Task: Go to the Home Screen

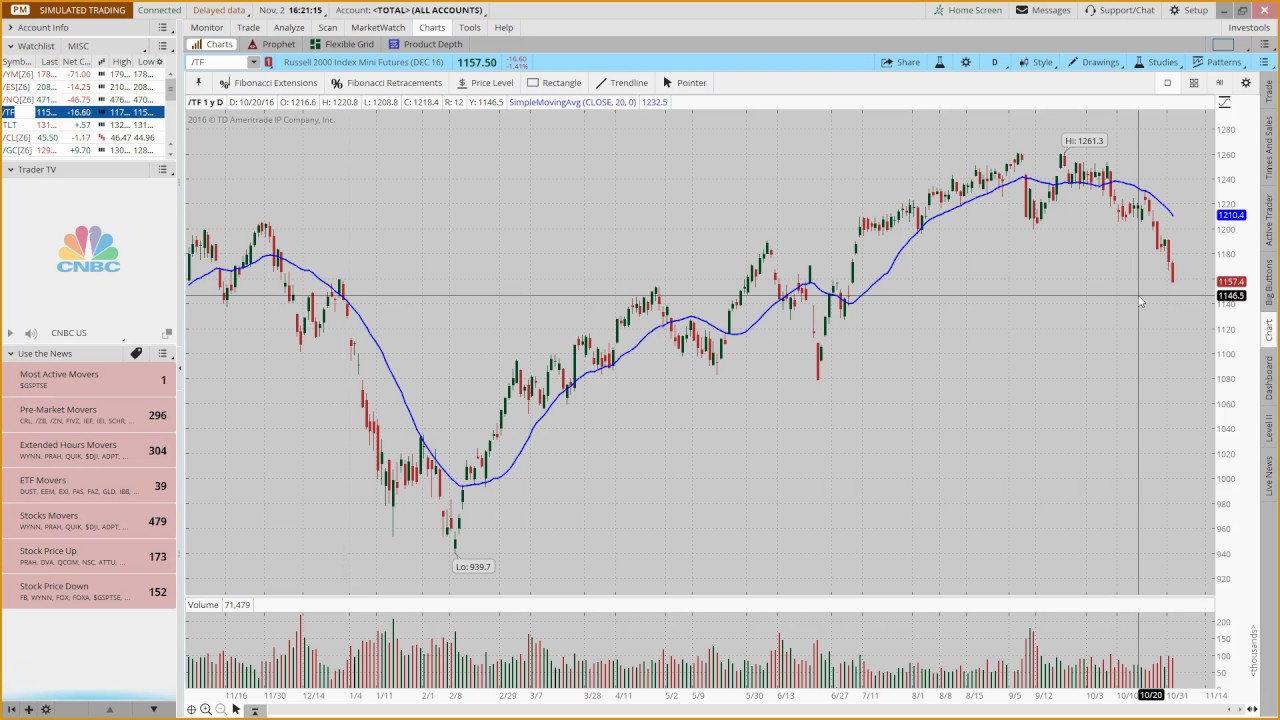Action: [967, 10]
